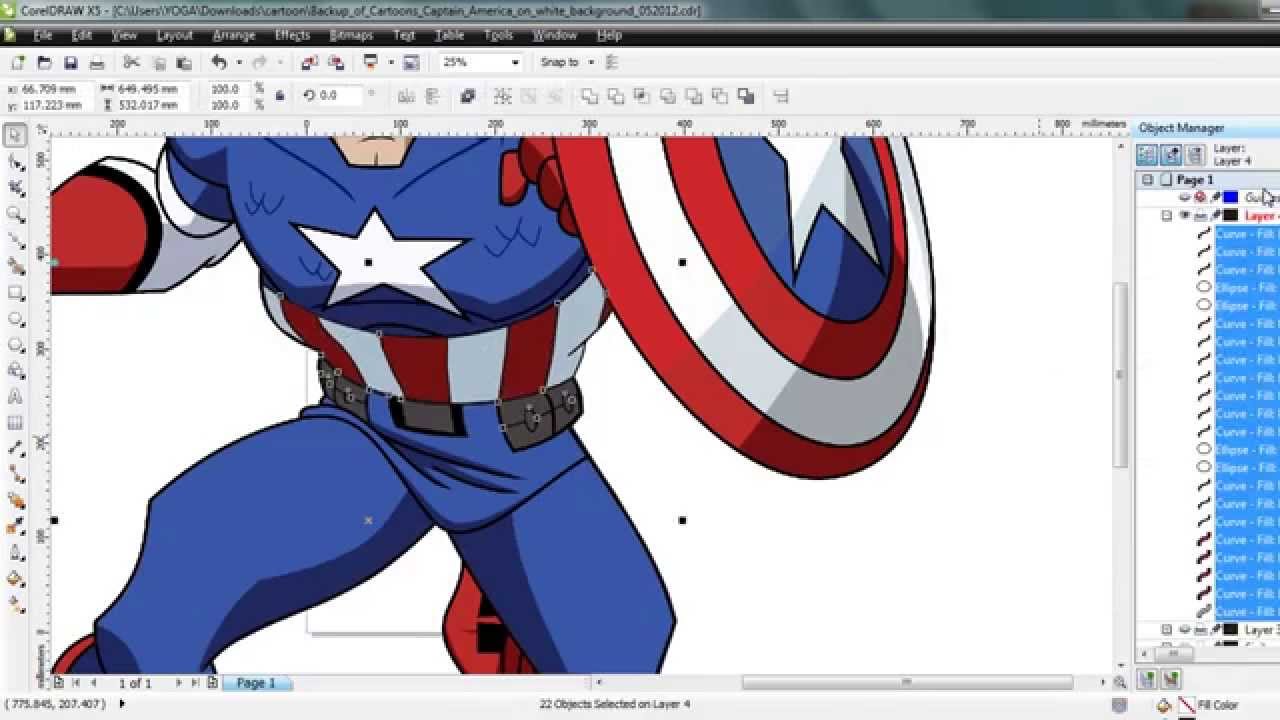Select the Fill bucket tool

15,578
